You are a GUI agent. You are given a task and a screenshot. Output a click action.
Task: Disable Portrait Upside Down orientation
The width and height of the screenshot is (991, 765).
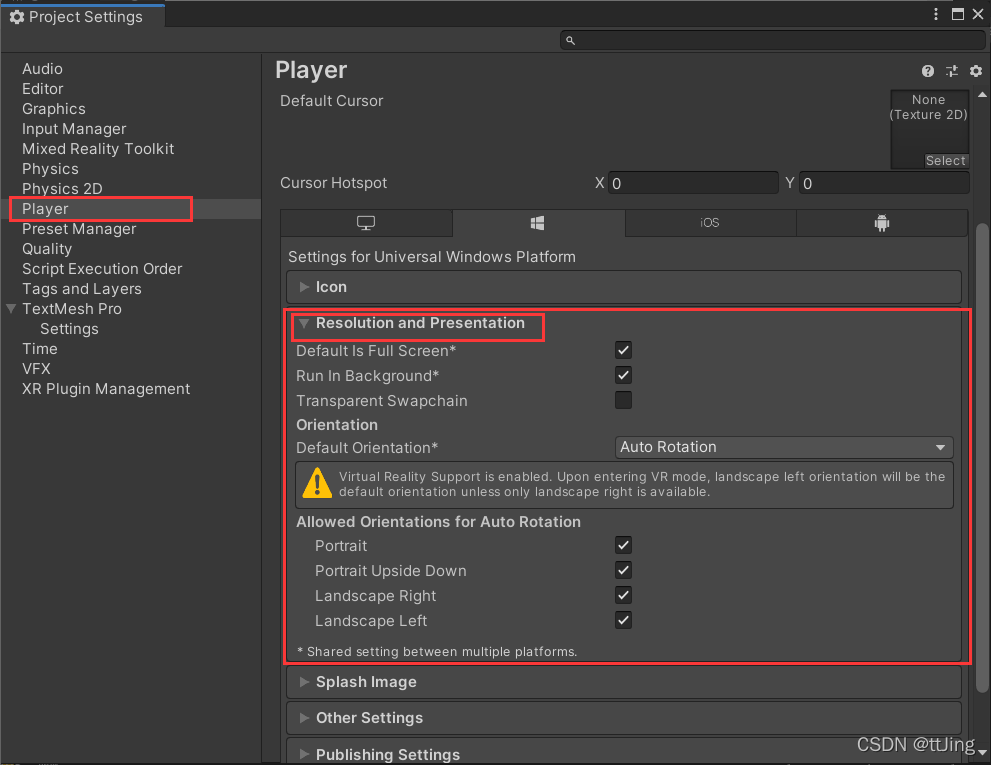coord(623,570)
